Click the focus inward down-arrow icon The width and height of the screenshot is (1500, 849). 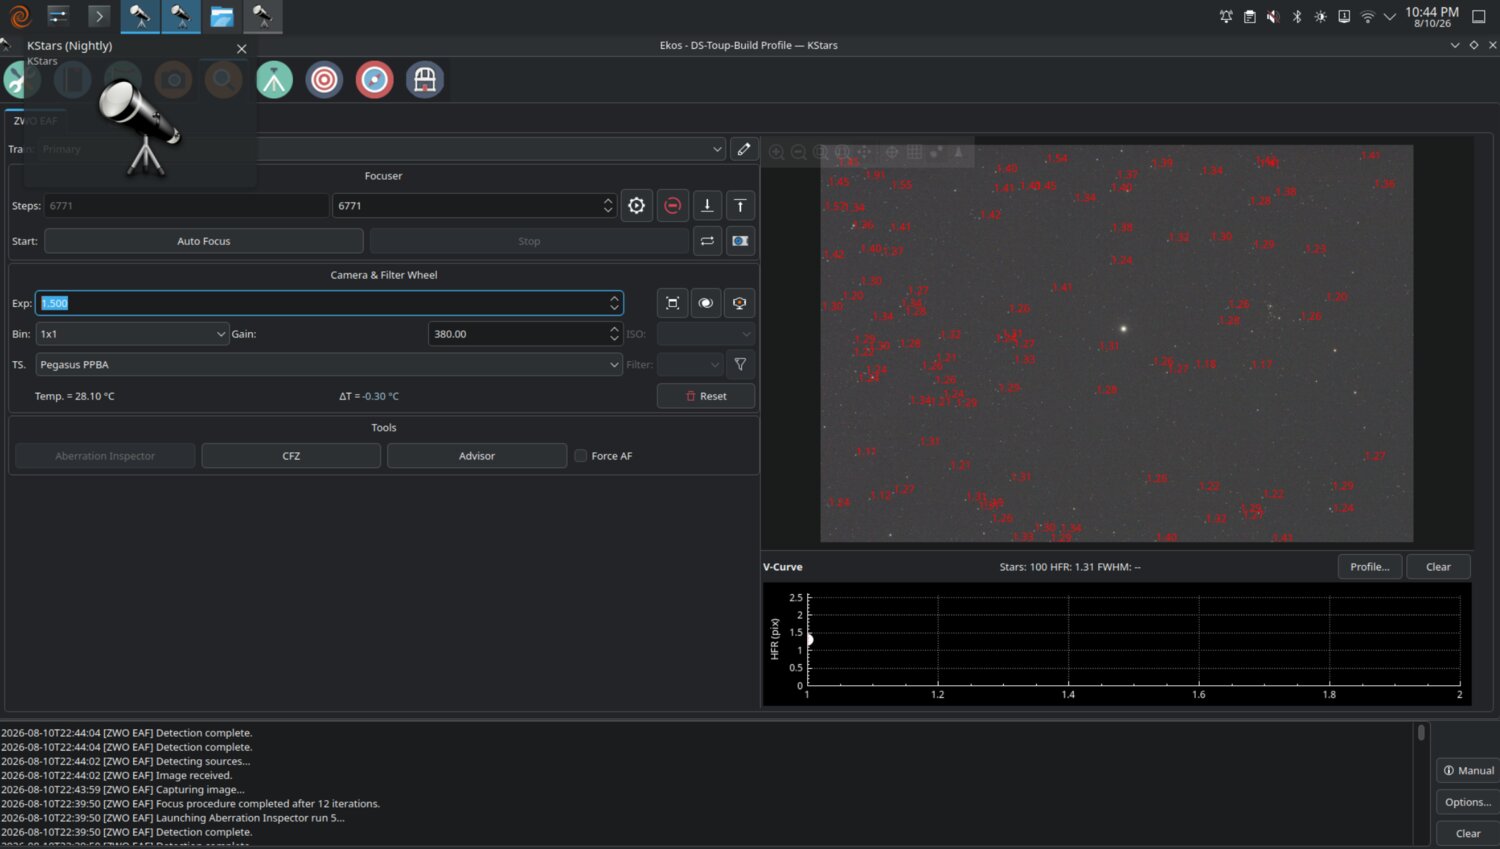[x=707, y=206]
